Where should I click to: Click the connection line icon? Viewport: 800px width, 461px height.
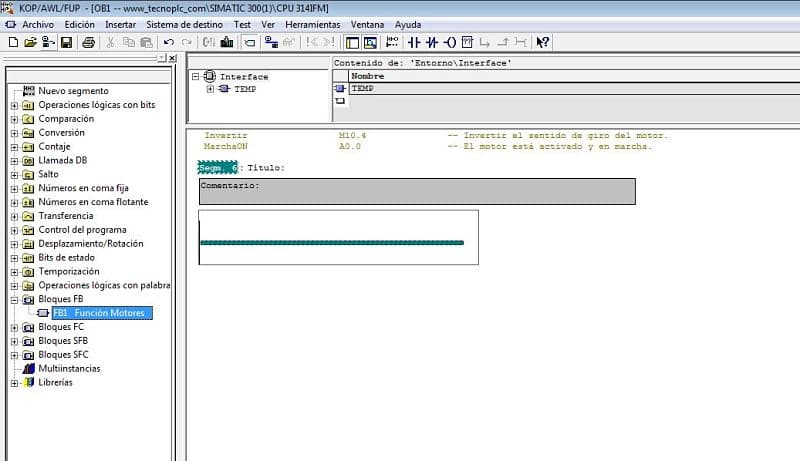[520, 42]
